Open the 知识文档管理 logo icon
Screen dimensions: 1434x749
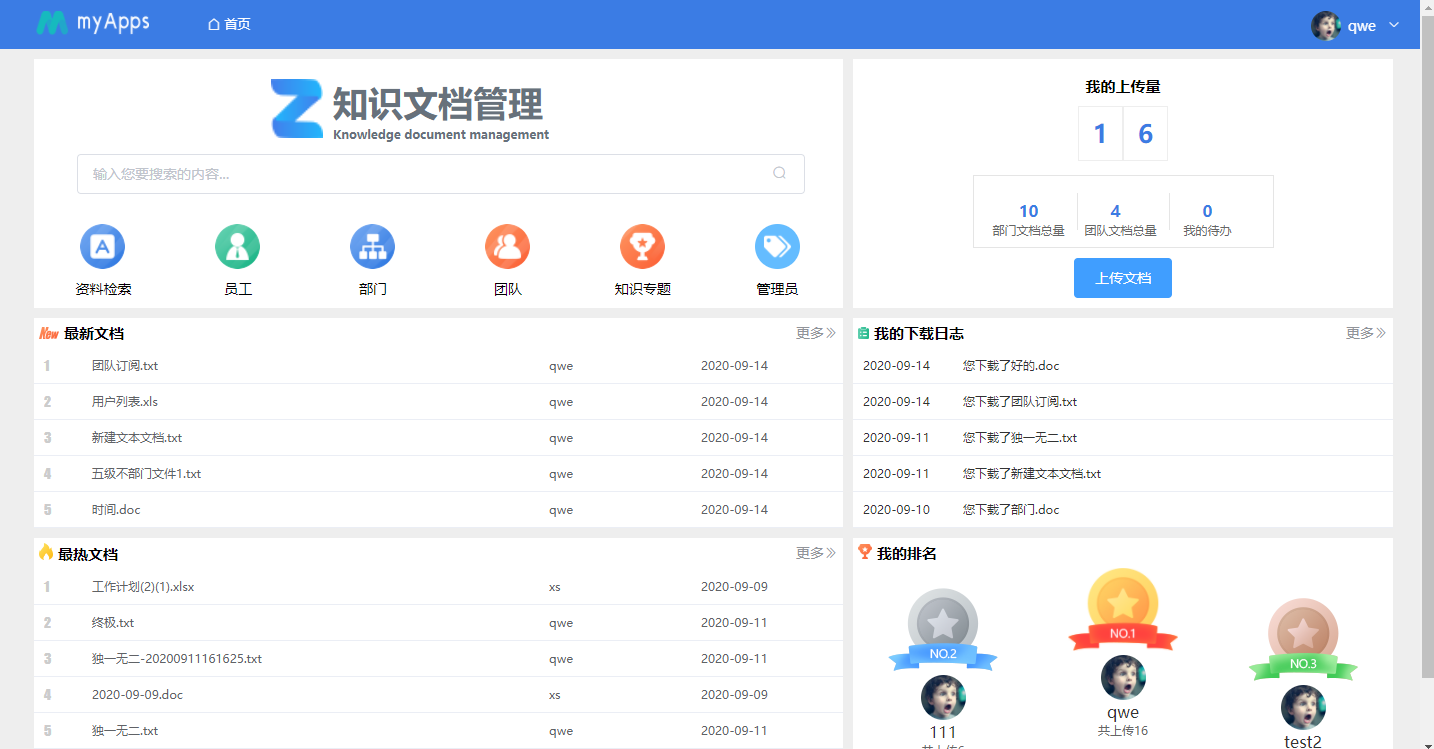pos(296,106)
